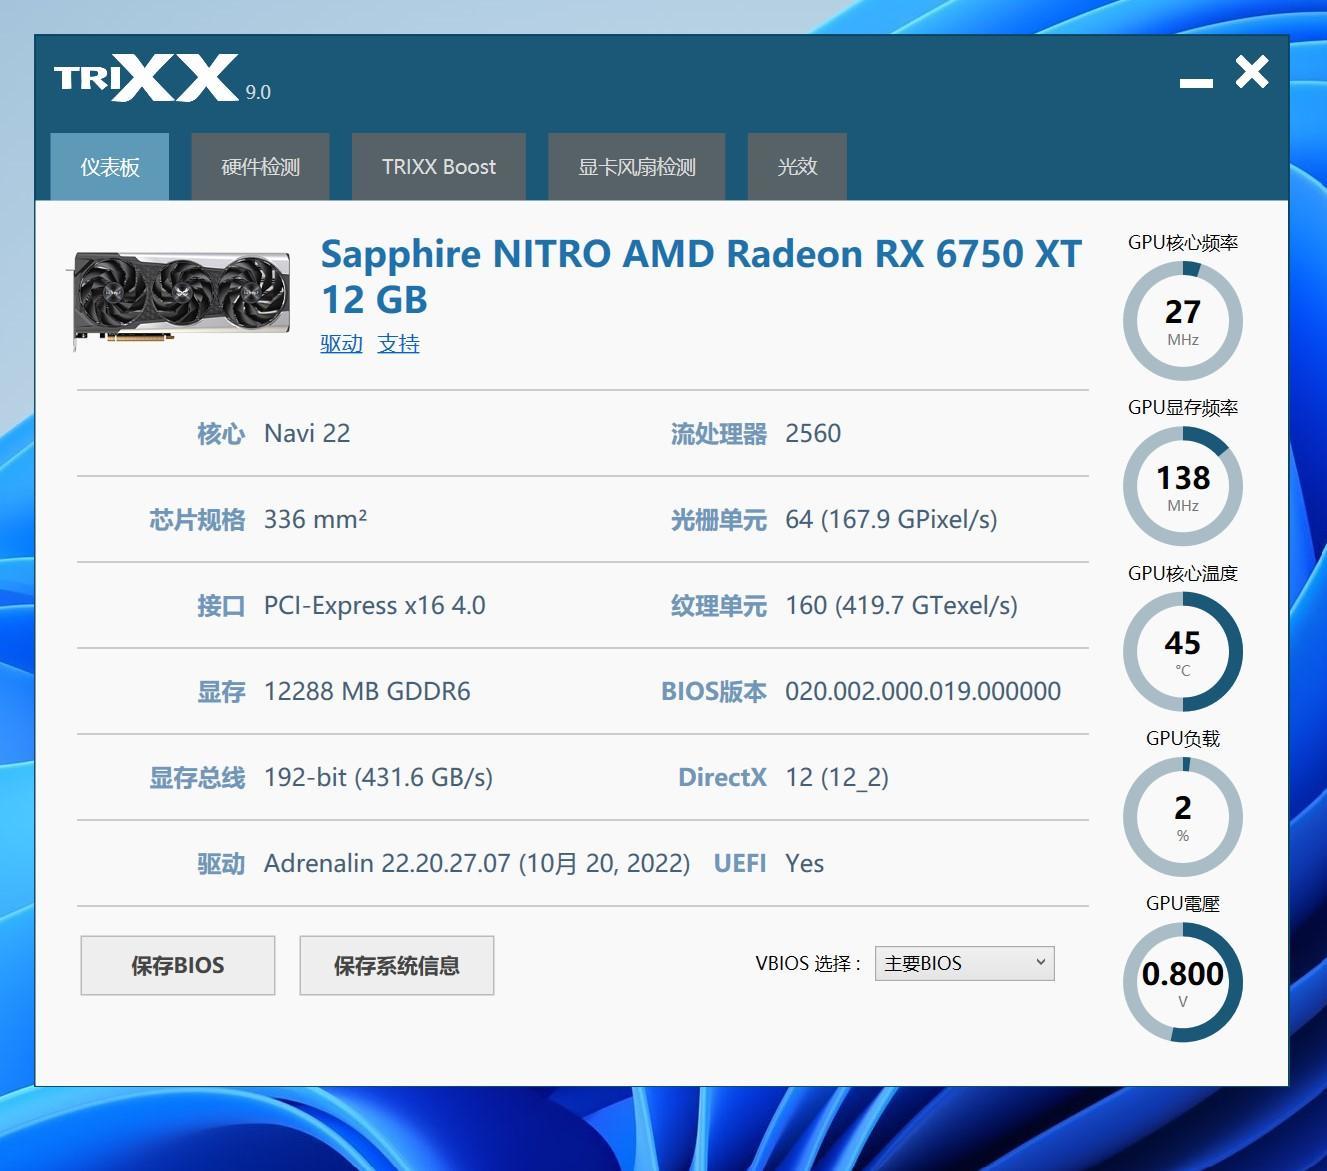This screenshot has width=1327, height=1171.
Task: Open the TRIXX Boost tab
Action: click(x=438, y=167)
